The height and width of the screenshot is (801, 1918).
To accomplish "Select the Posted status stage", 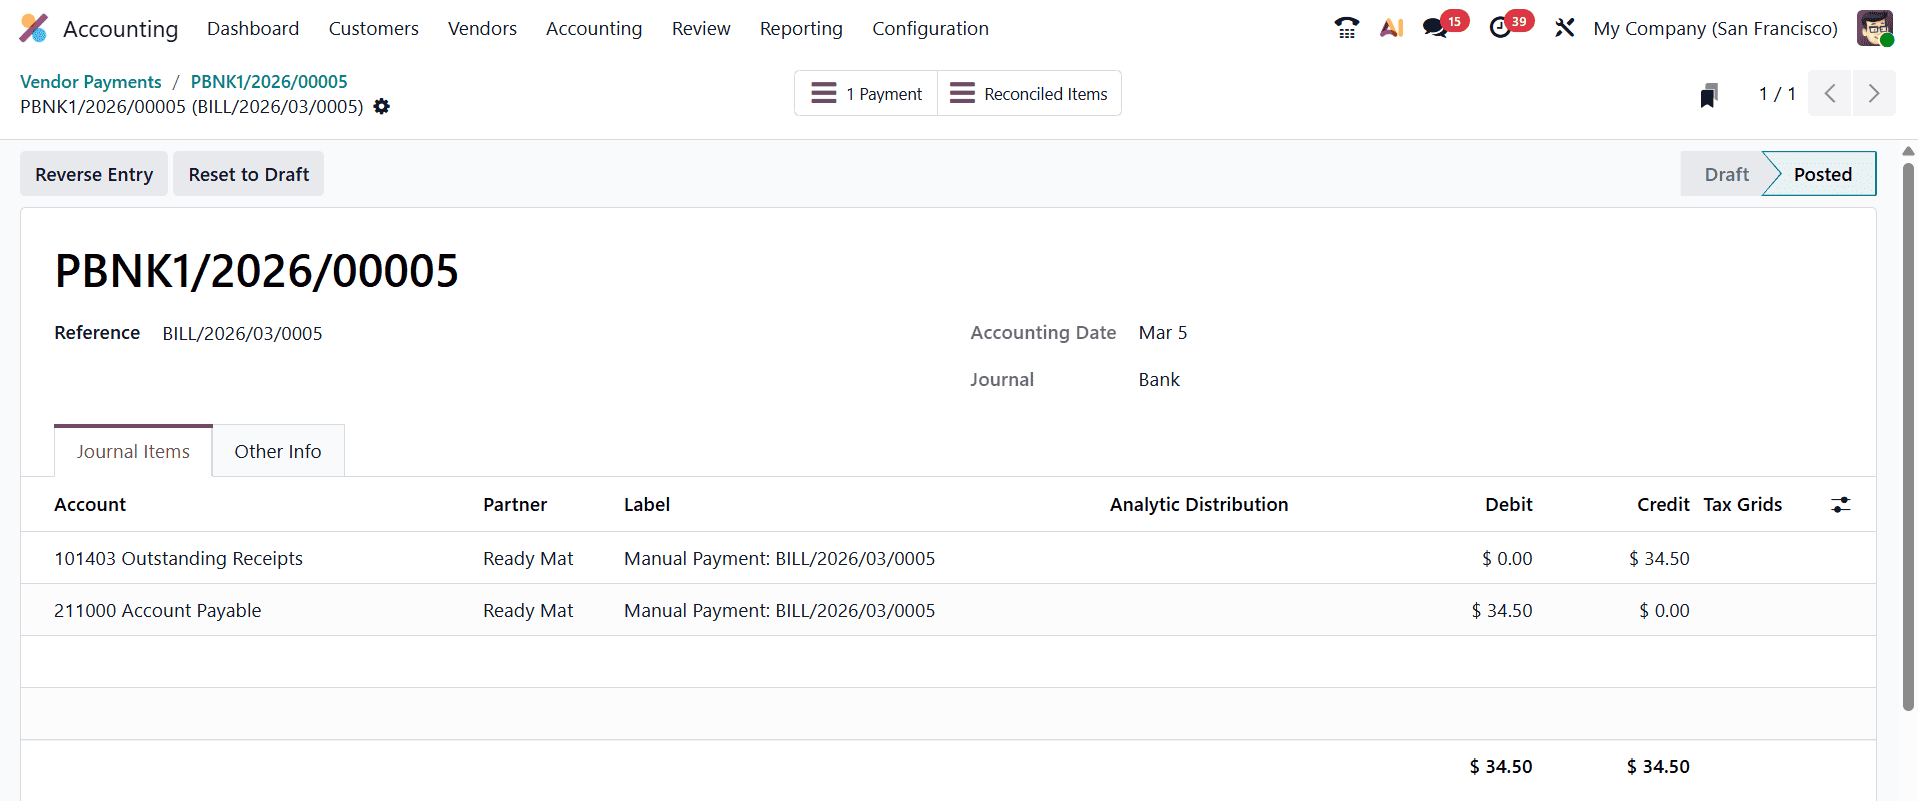I will 1821,174.
